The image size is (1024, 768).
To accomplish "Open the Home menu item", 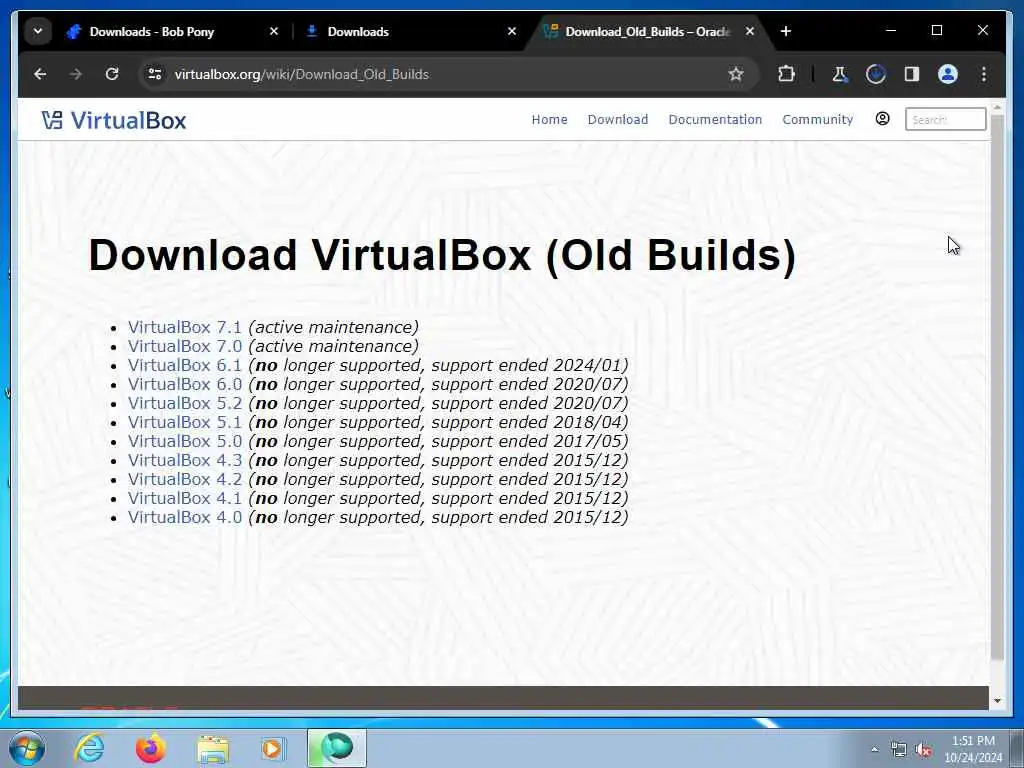I will coord(549,120).
